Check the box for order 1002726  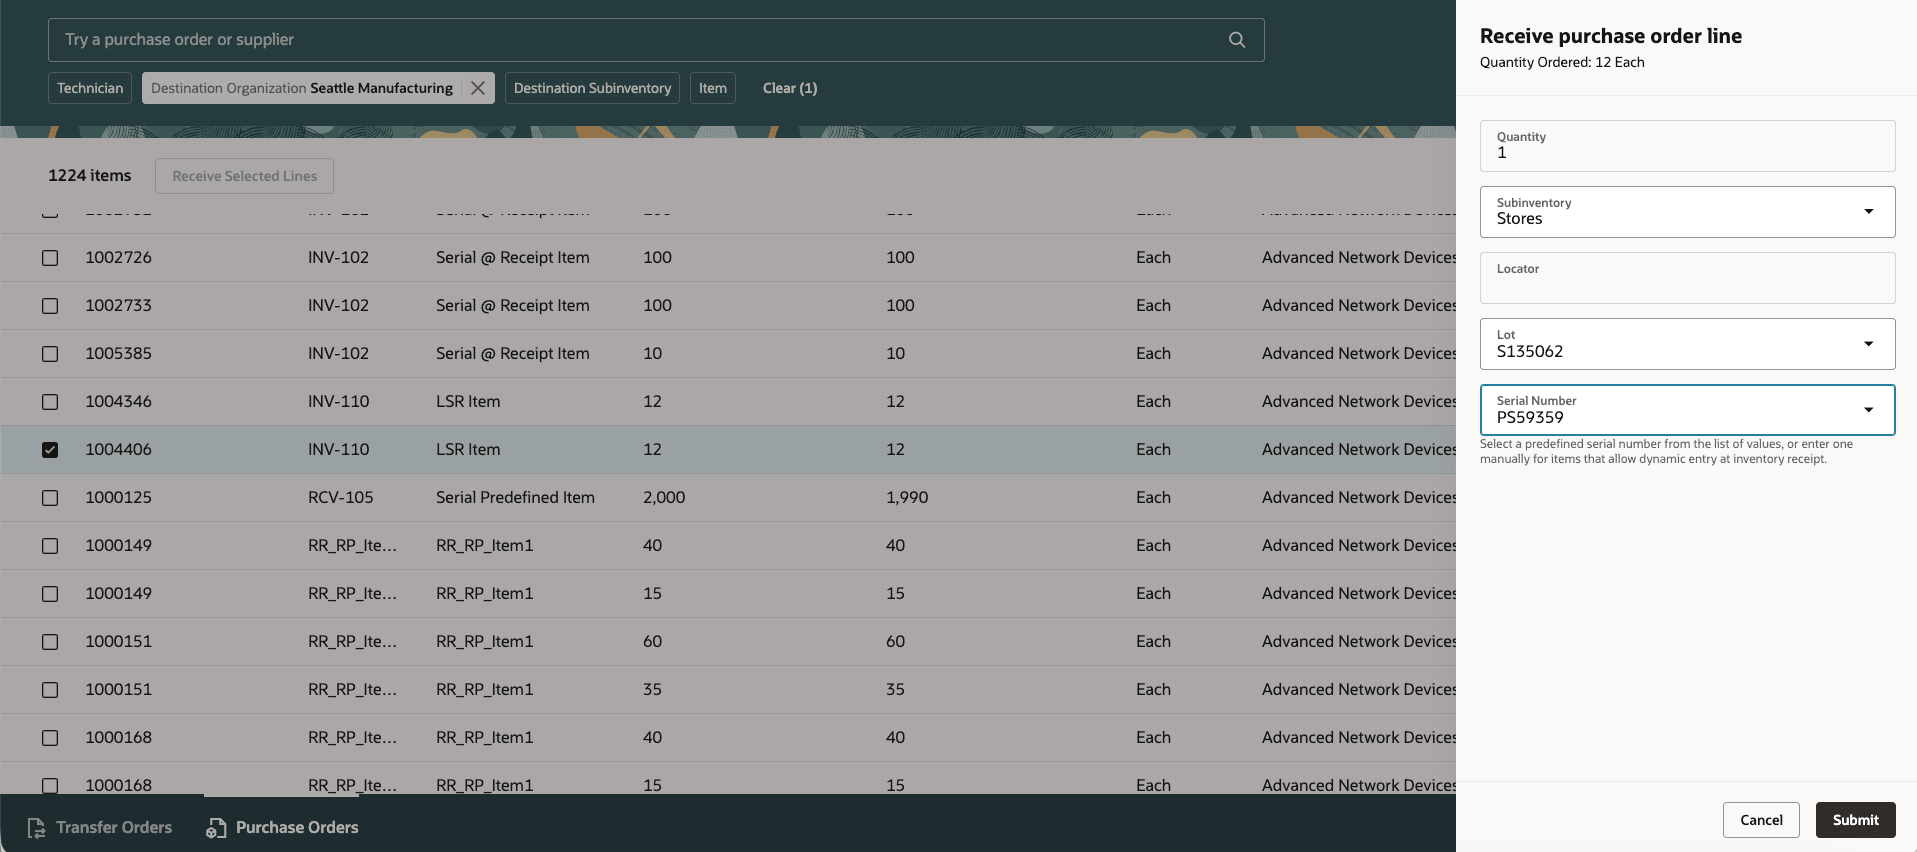coord(50,258)
